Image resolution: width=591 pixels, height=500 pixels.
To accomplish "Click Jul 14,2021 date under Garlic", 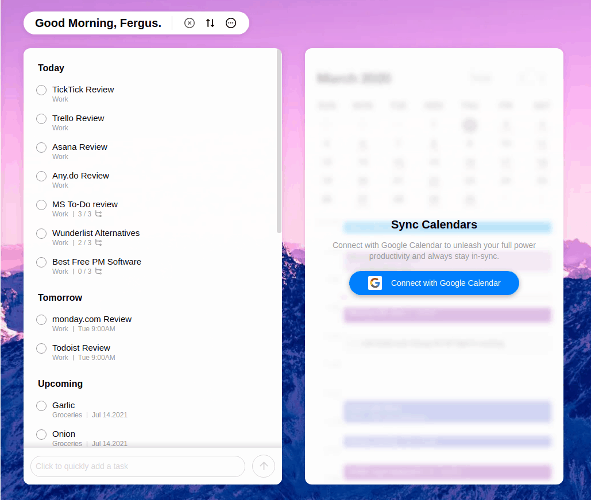I will coord(109,415).
